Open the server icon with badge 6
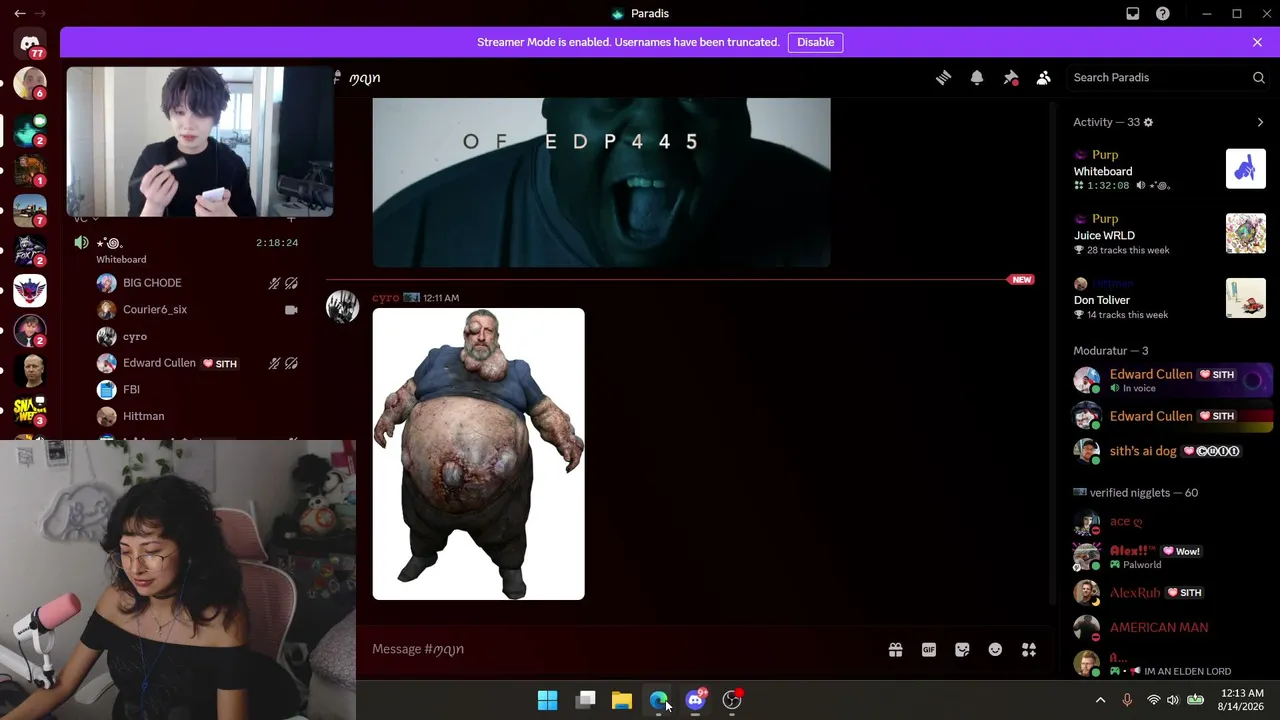Image resolution: width=1280 pixels, height=720 pixels. pos(30,83)
